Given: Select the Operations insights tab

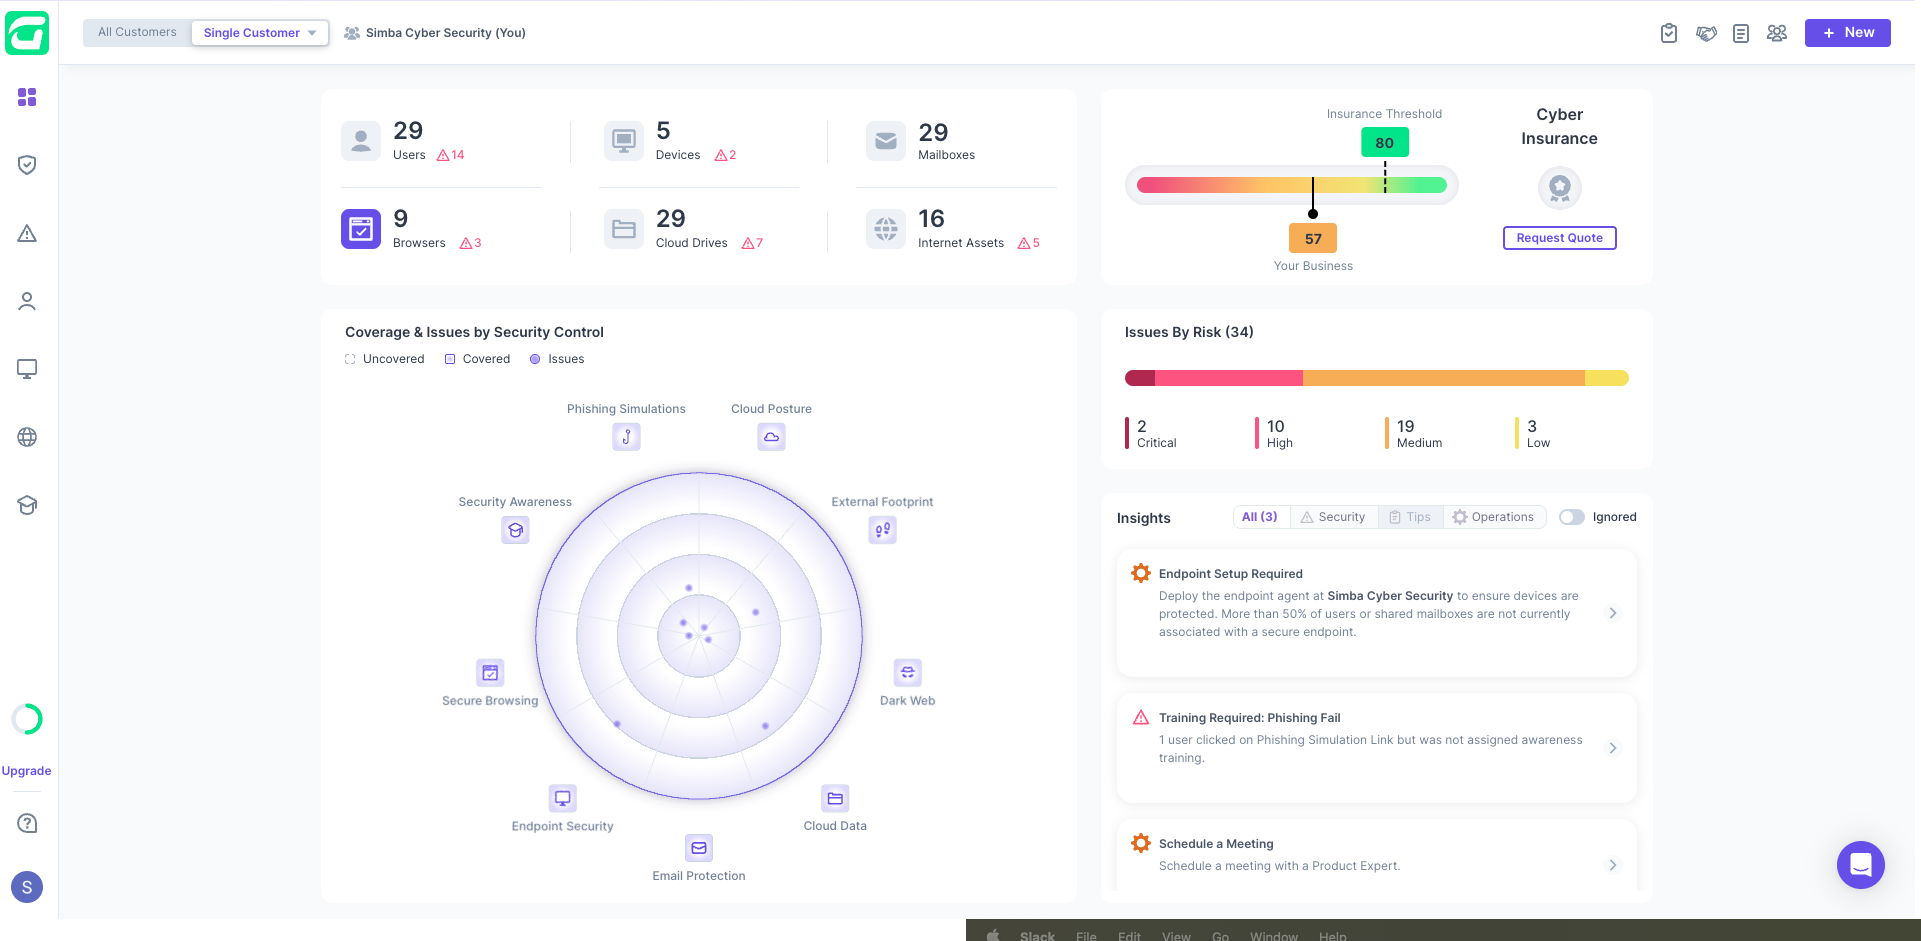Looking at the screenshot, I should coord(1493,517).
